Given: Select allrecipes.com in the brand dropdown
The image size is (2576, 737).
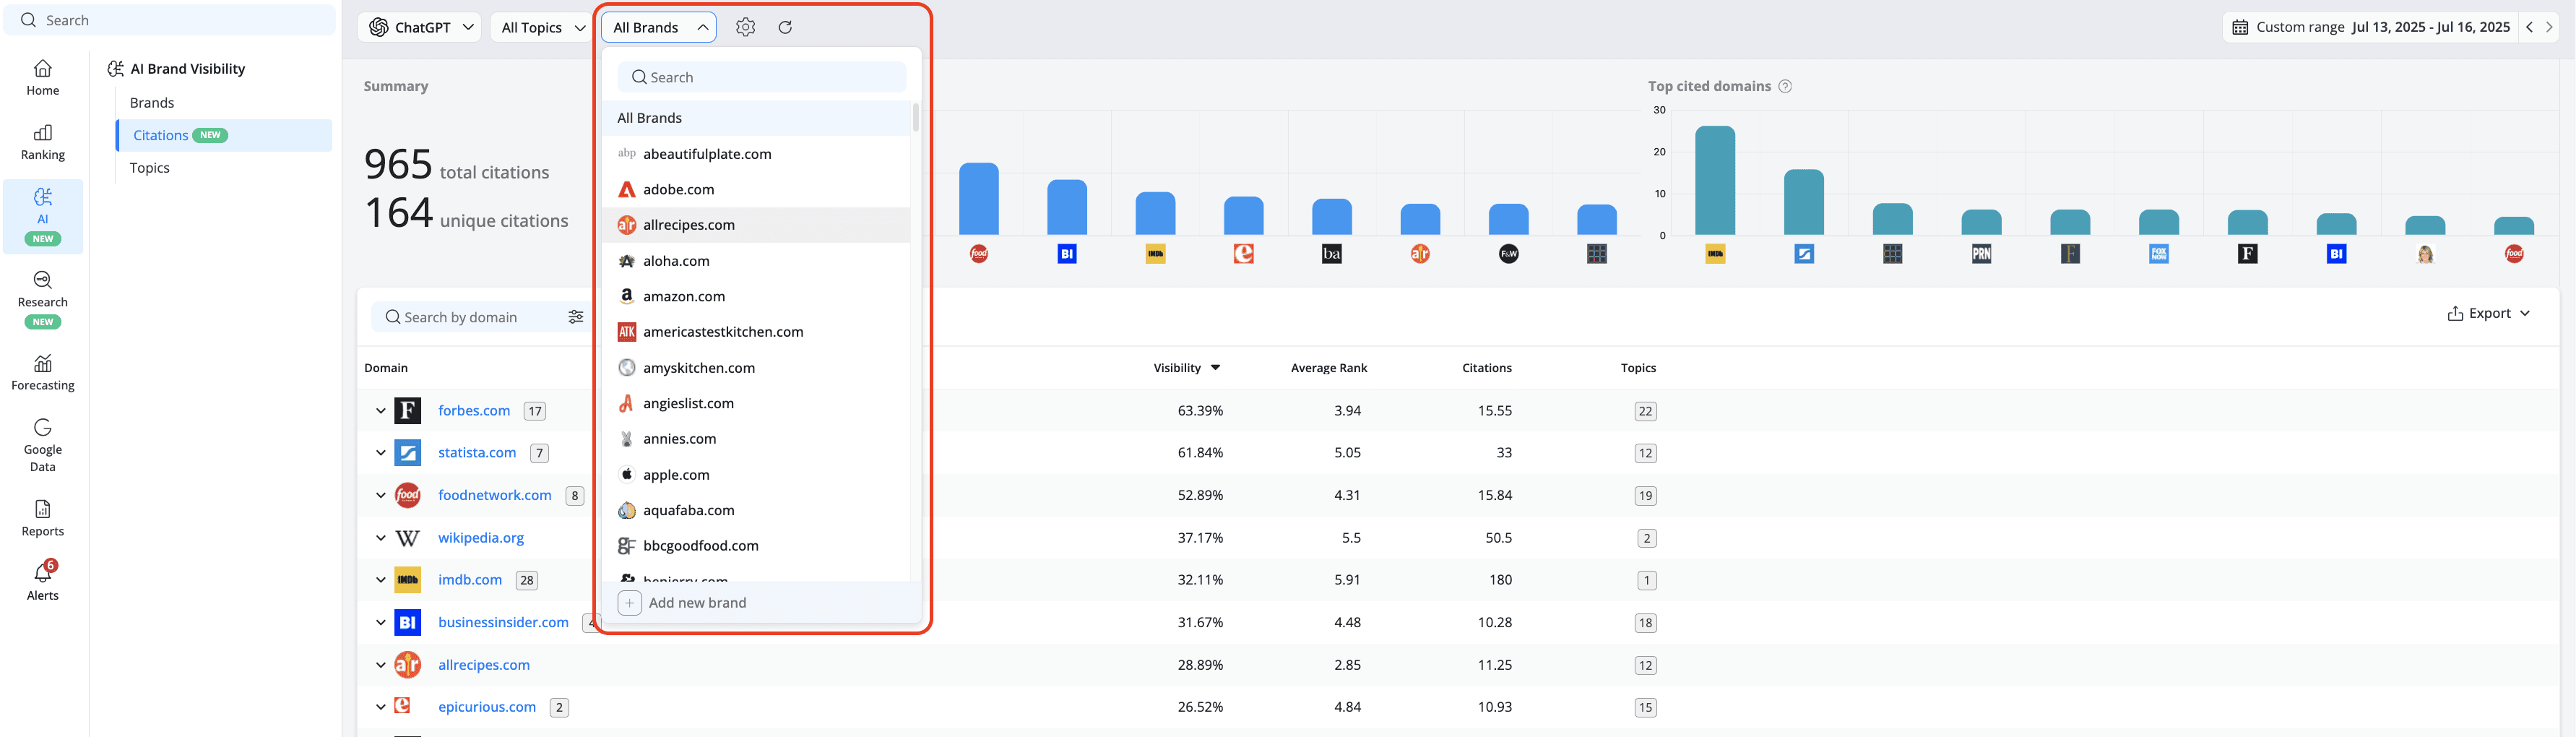Looking at the screenshot, I should click(x=756, y=225).
